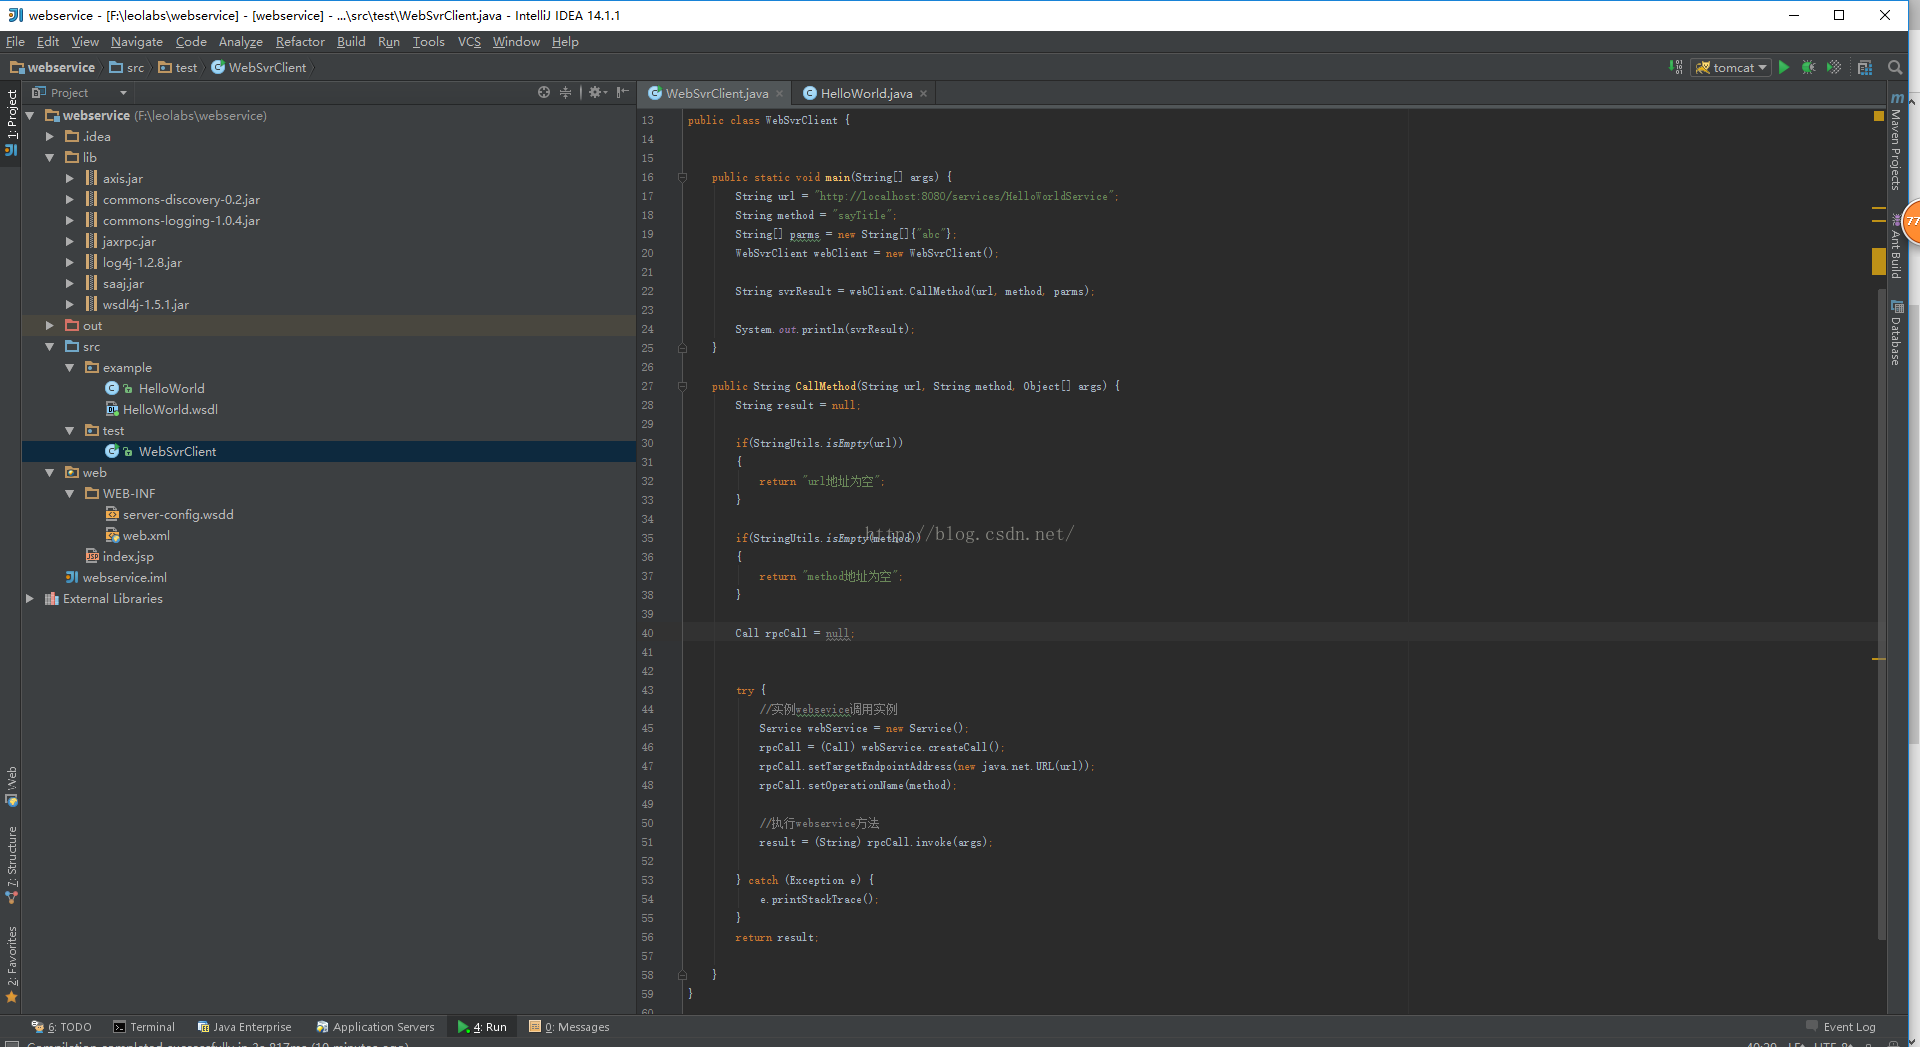Open Database side panel

click(x=1896, y=333)
